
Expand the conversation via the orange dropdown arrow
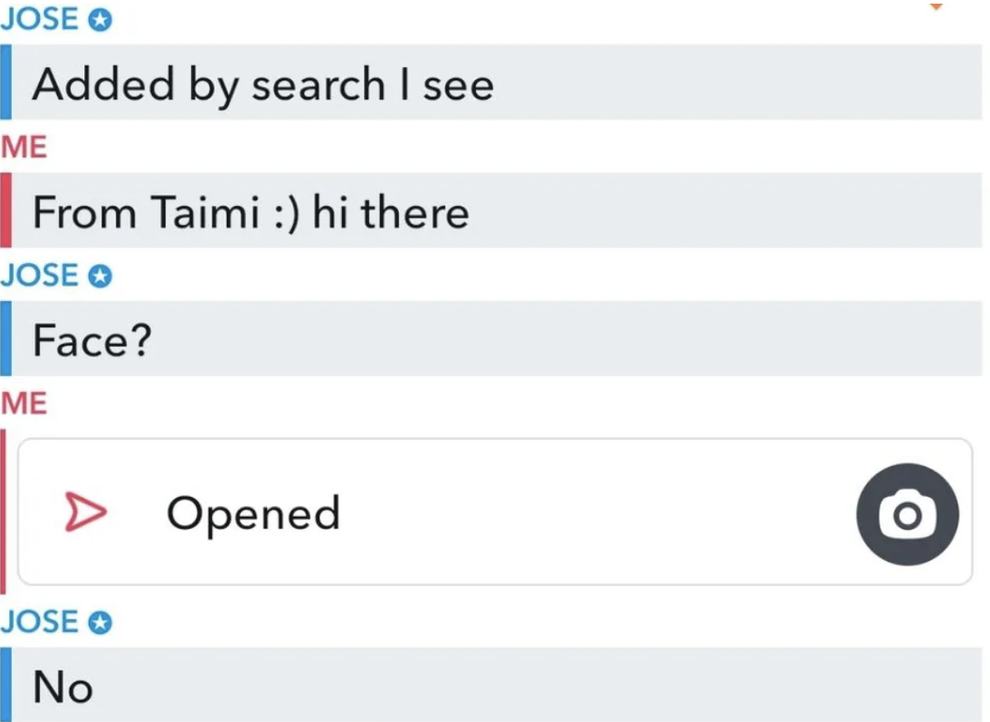[x=937, y=8]
